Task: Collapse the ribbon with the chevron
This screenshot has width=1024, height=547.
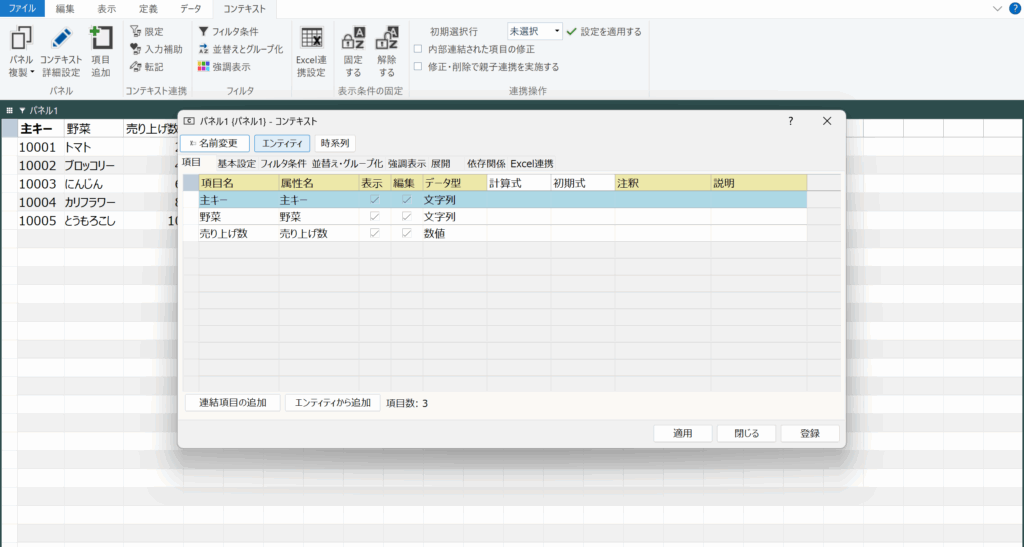Action: (997, 8)
